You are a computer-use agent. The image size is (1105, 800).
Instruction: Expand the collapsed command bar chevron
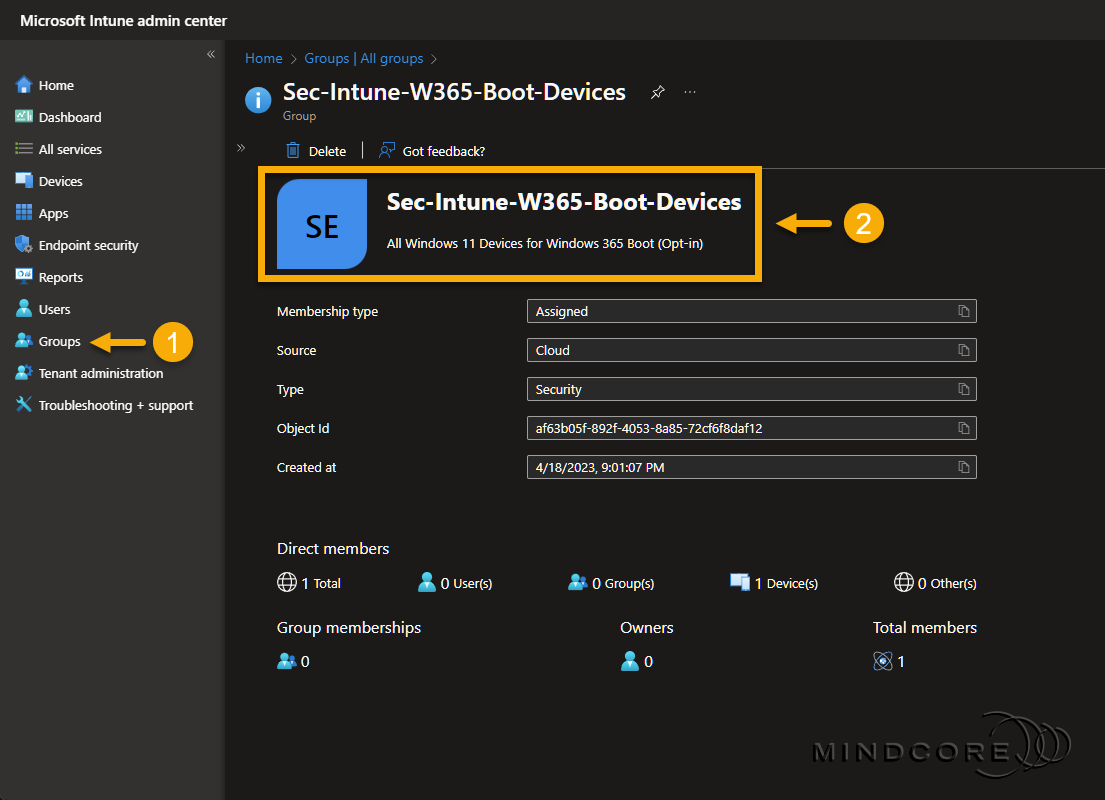click(x=240, y=146)
